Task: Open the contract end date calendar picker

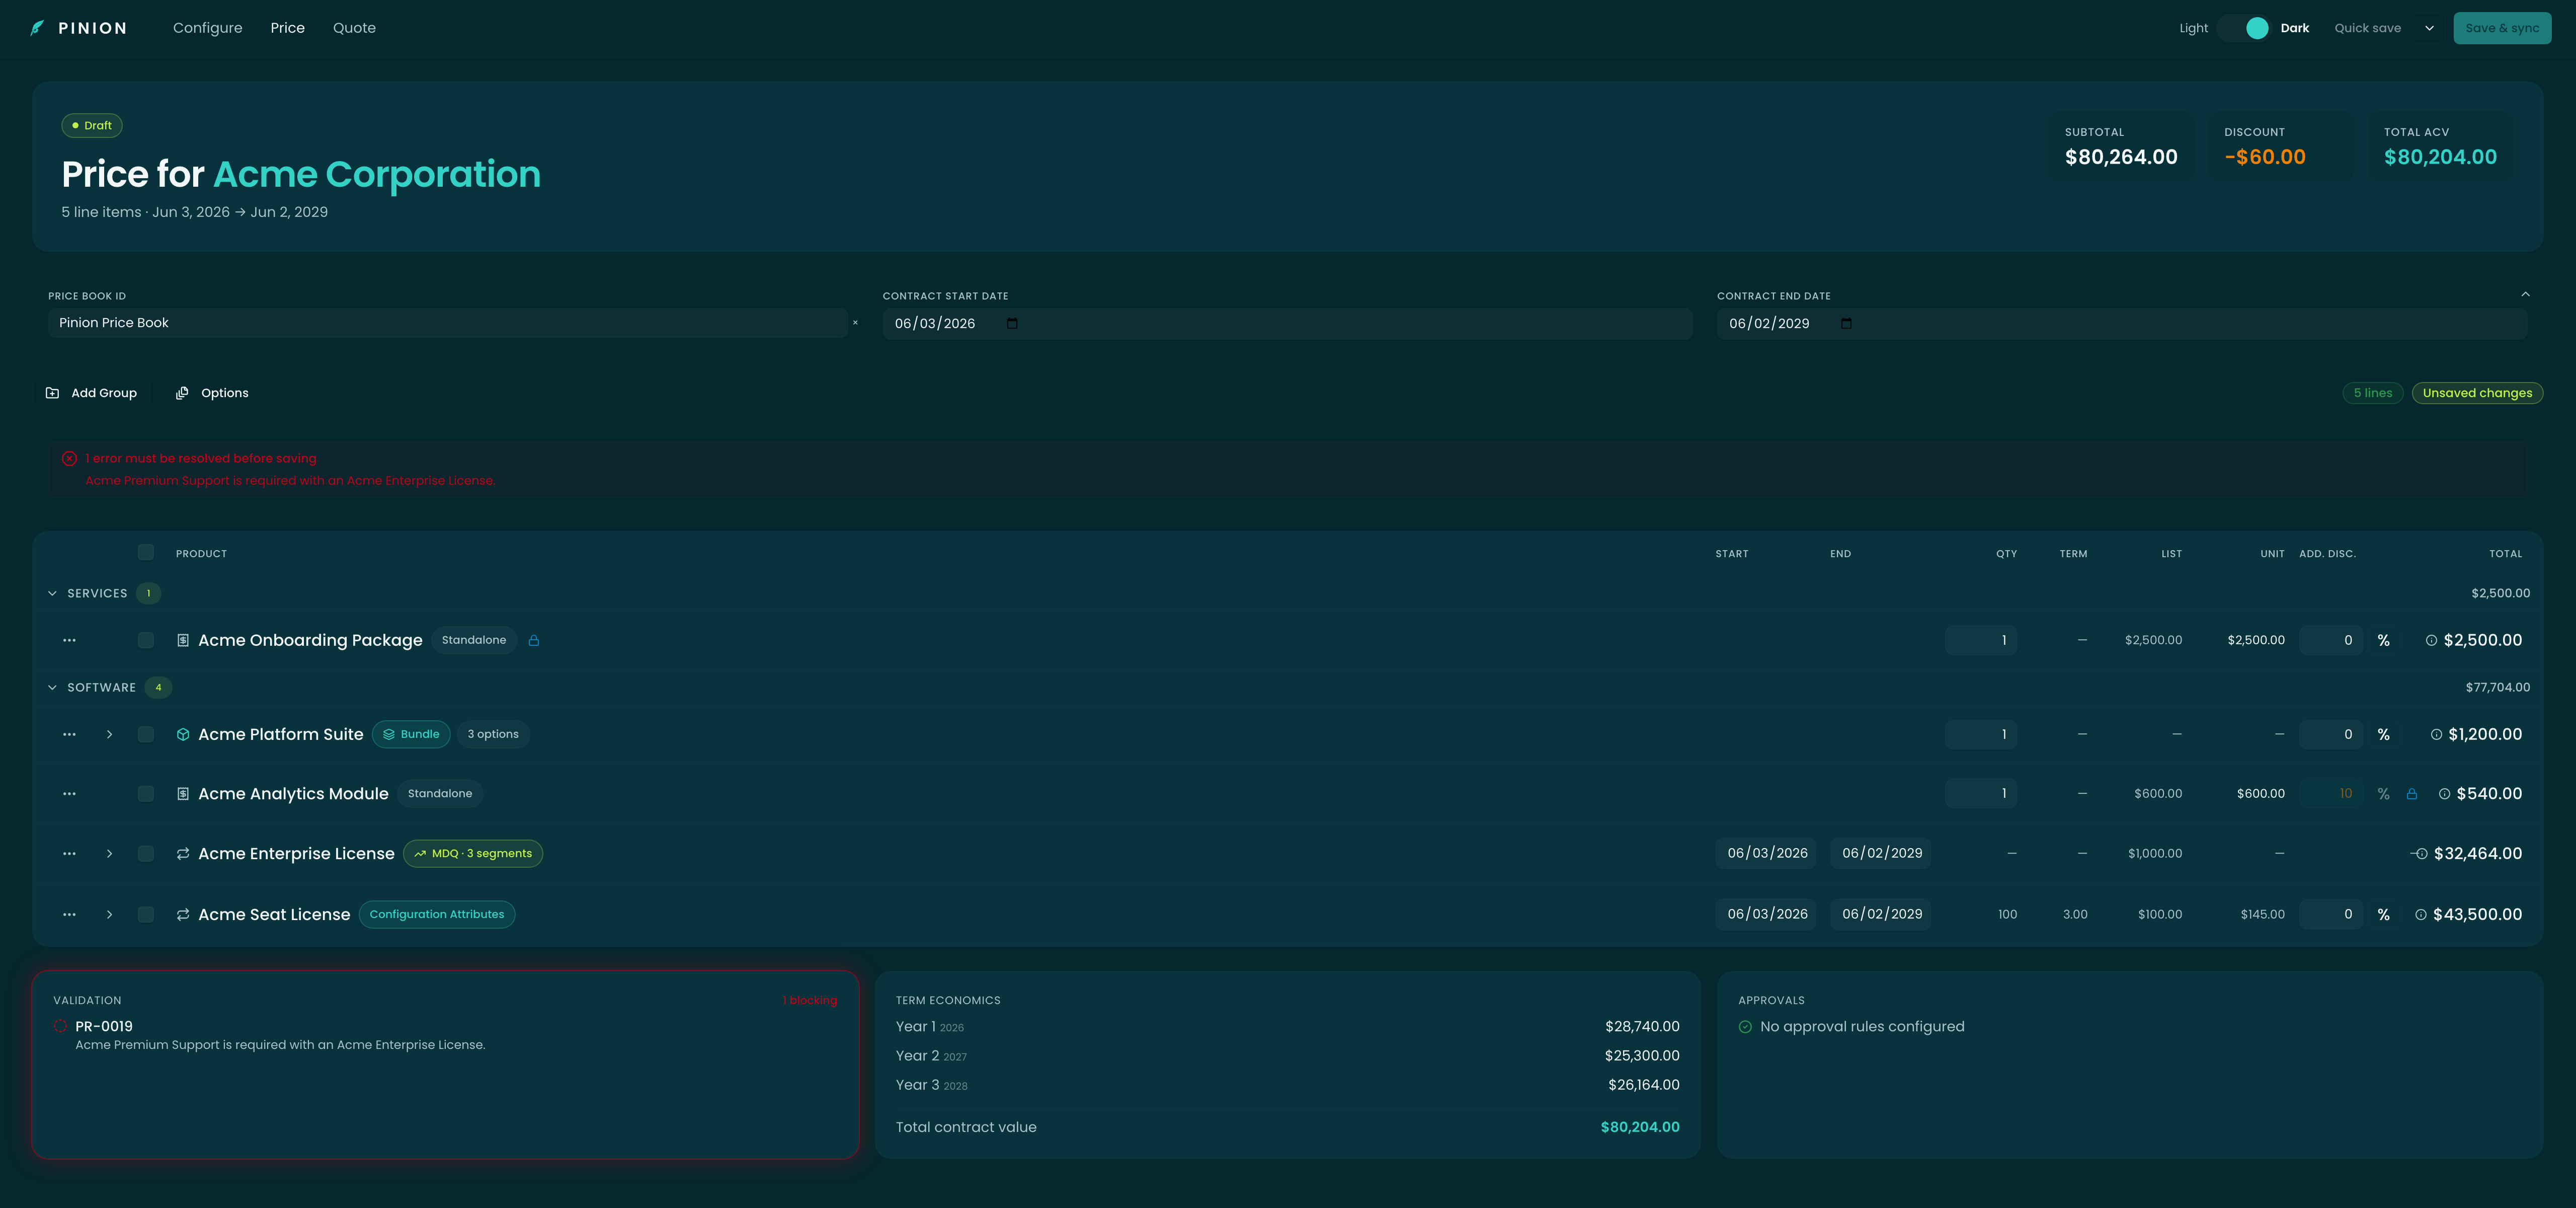Action: click(1846, 323)
